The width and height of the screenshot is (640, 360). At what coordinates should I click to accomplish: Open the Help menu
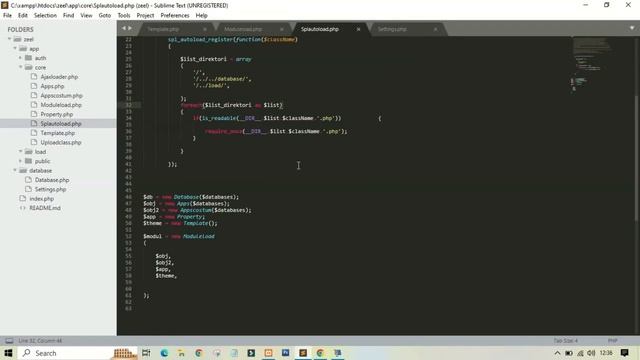[x=202, y=16]
